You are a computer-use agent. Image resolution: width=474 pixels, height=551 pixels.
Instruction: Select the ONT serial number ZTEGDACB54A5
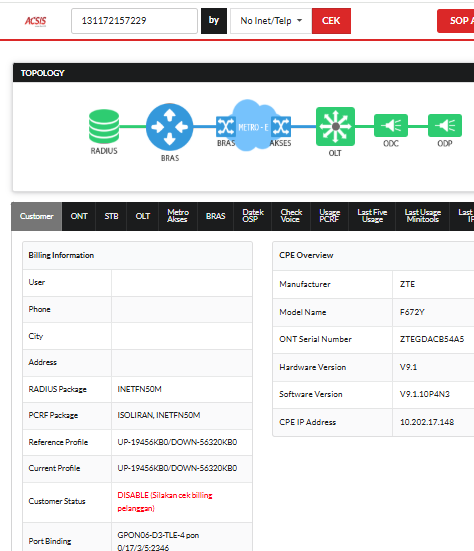pyautogui.click(x=432, y=339)
